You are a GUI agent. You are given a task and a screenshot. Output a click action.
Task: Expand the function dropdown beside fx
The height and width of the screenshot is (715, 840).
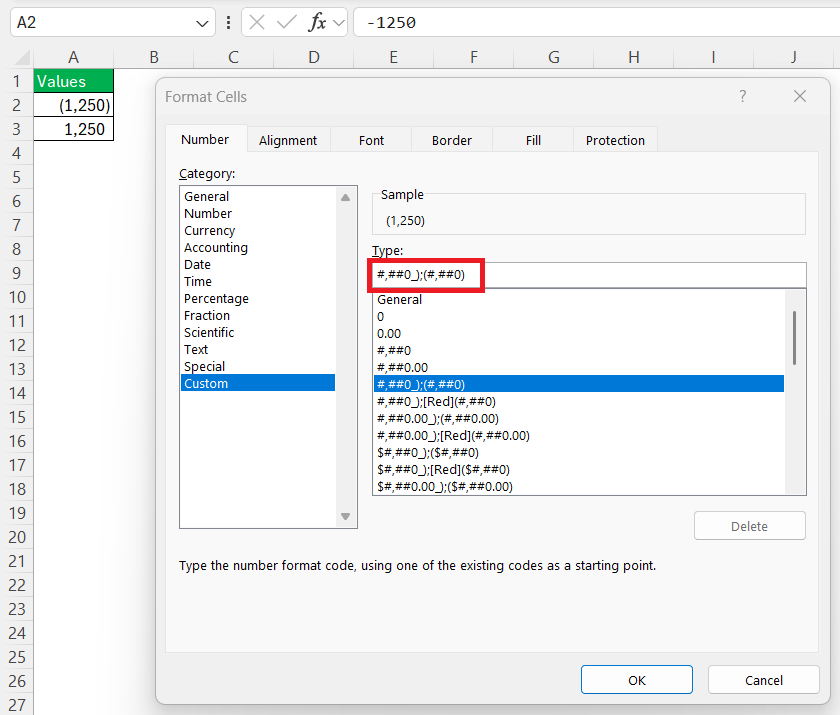(339, 23)
